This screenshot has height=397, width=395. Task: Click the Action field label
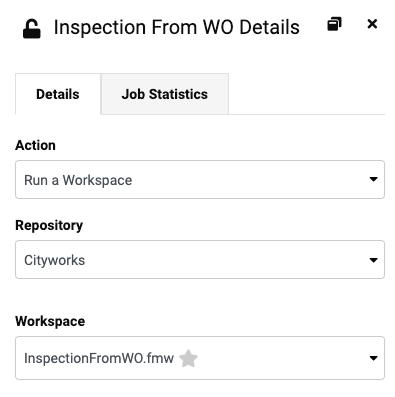pyautogui.click(x=35, y=145)
